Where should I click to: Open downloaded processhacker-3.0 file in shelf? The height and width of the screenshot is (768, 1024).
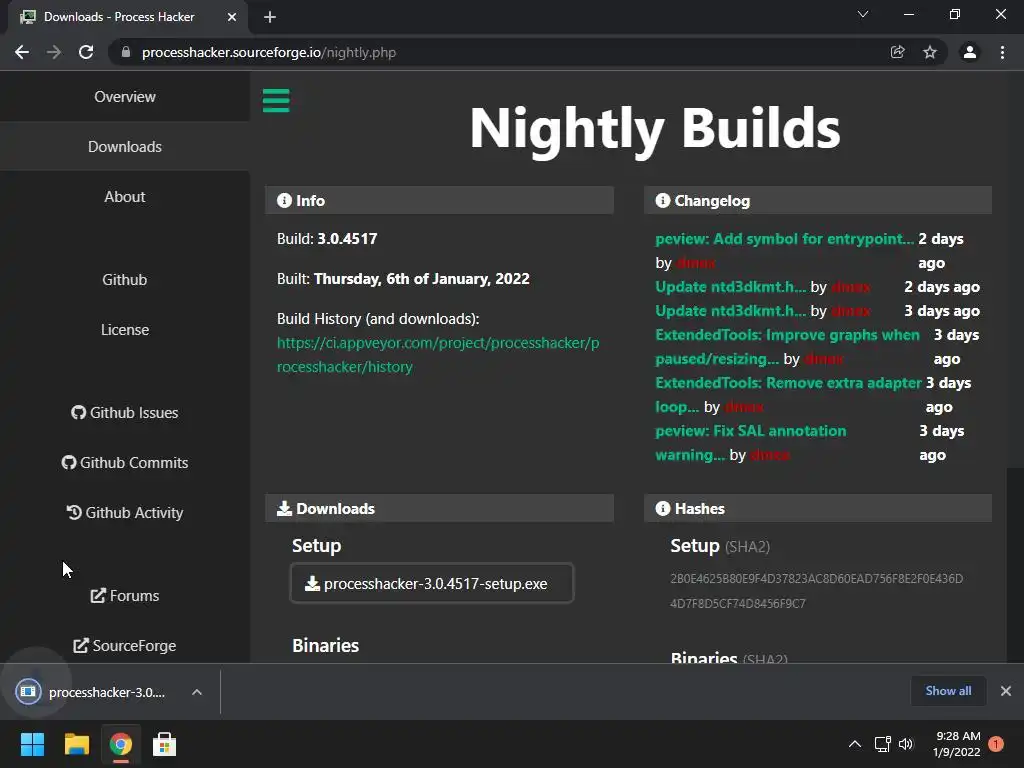(95, 692)
